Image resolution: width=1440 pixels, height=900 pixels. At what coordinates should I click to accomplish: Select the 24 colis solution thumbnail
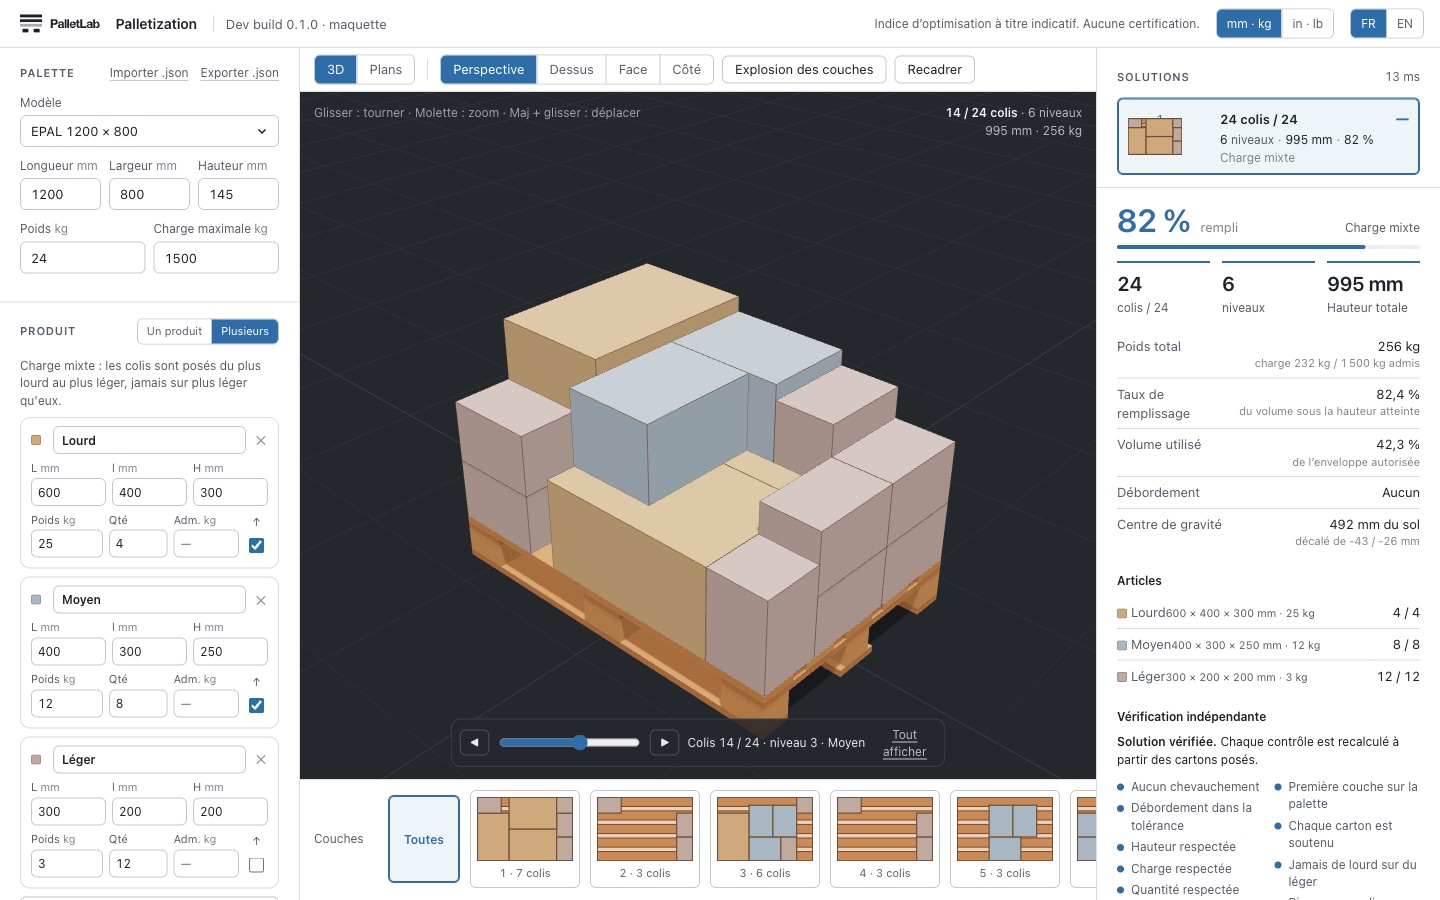tap(1155, 136)
